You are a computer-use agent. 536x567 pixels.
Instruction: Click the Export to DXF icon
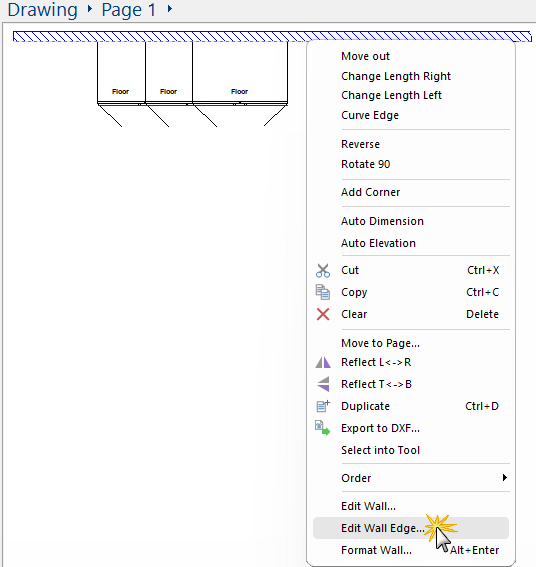[x=322, y=428]
